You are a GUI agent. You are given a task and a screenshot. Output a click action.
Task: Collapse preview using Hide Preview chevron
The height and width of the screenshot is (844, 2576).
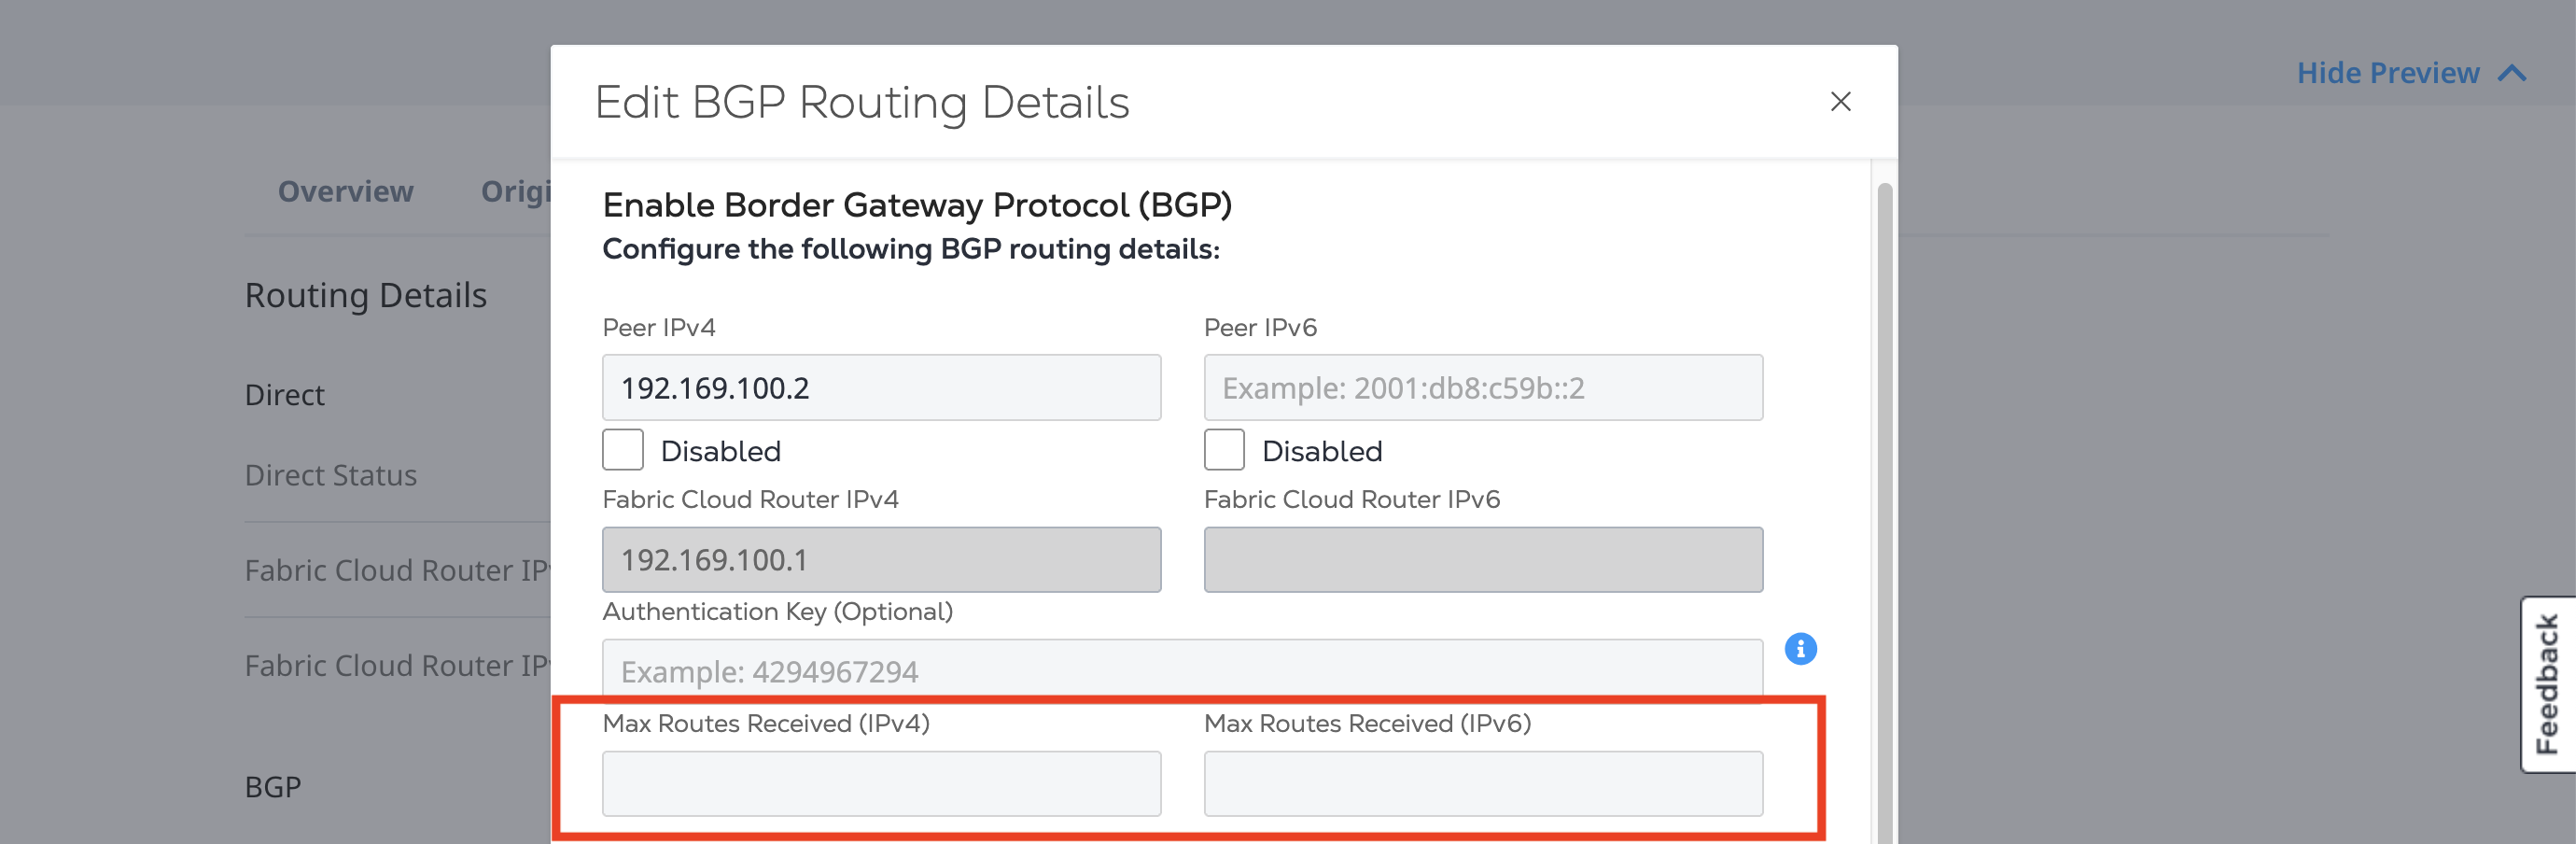click(2511, 73)
